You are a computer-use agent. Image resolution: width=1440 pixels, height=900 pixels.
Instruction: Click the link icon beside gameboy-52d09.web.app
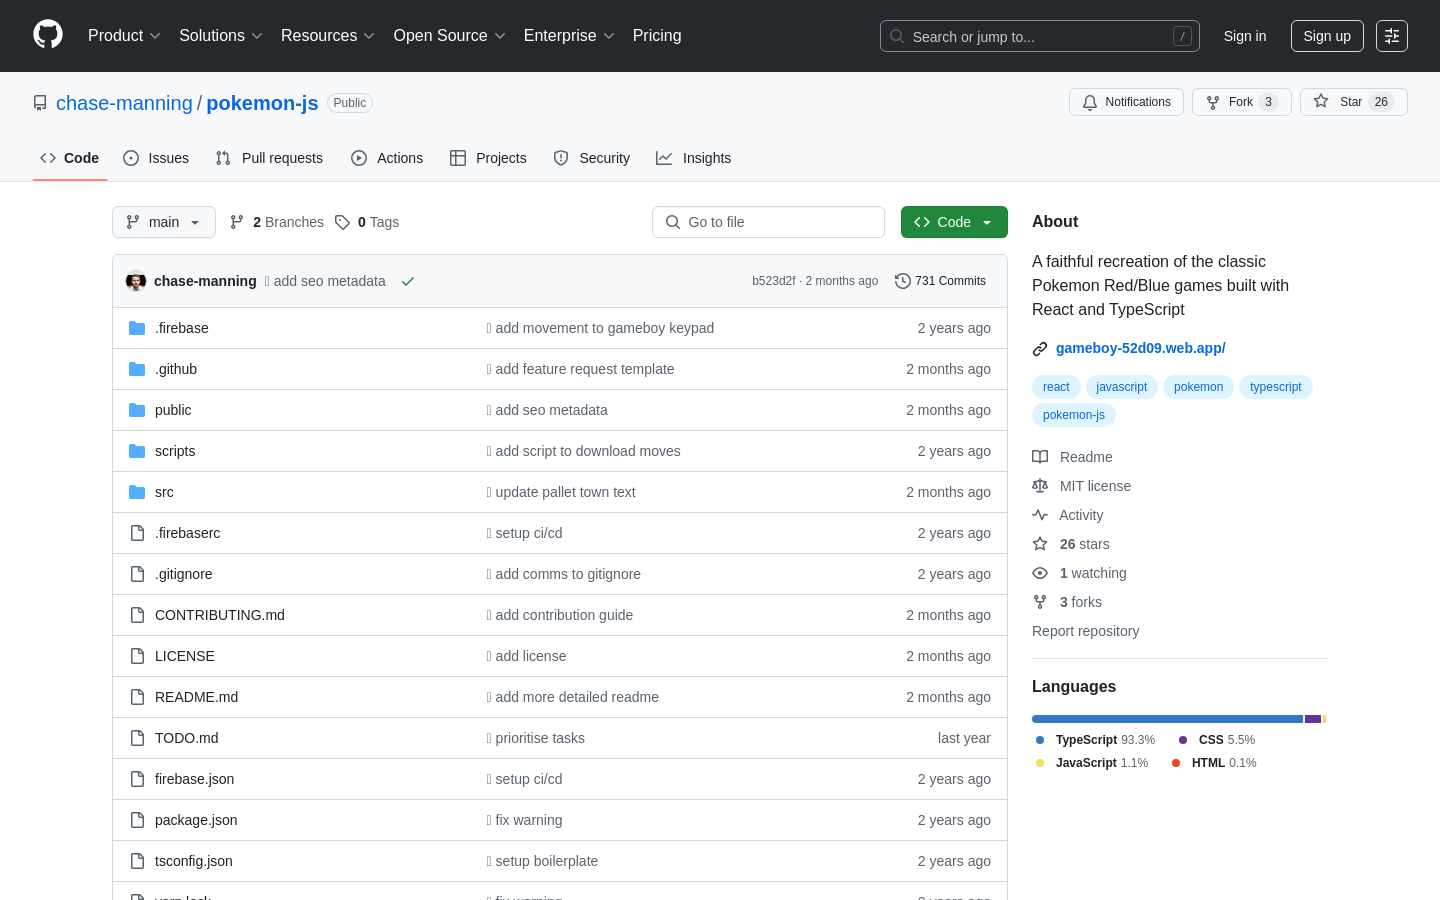tap(1040, 349)
